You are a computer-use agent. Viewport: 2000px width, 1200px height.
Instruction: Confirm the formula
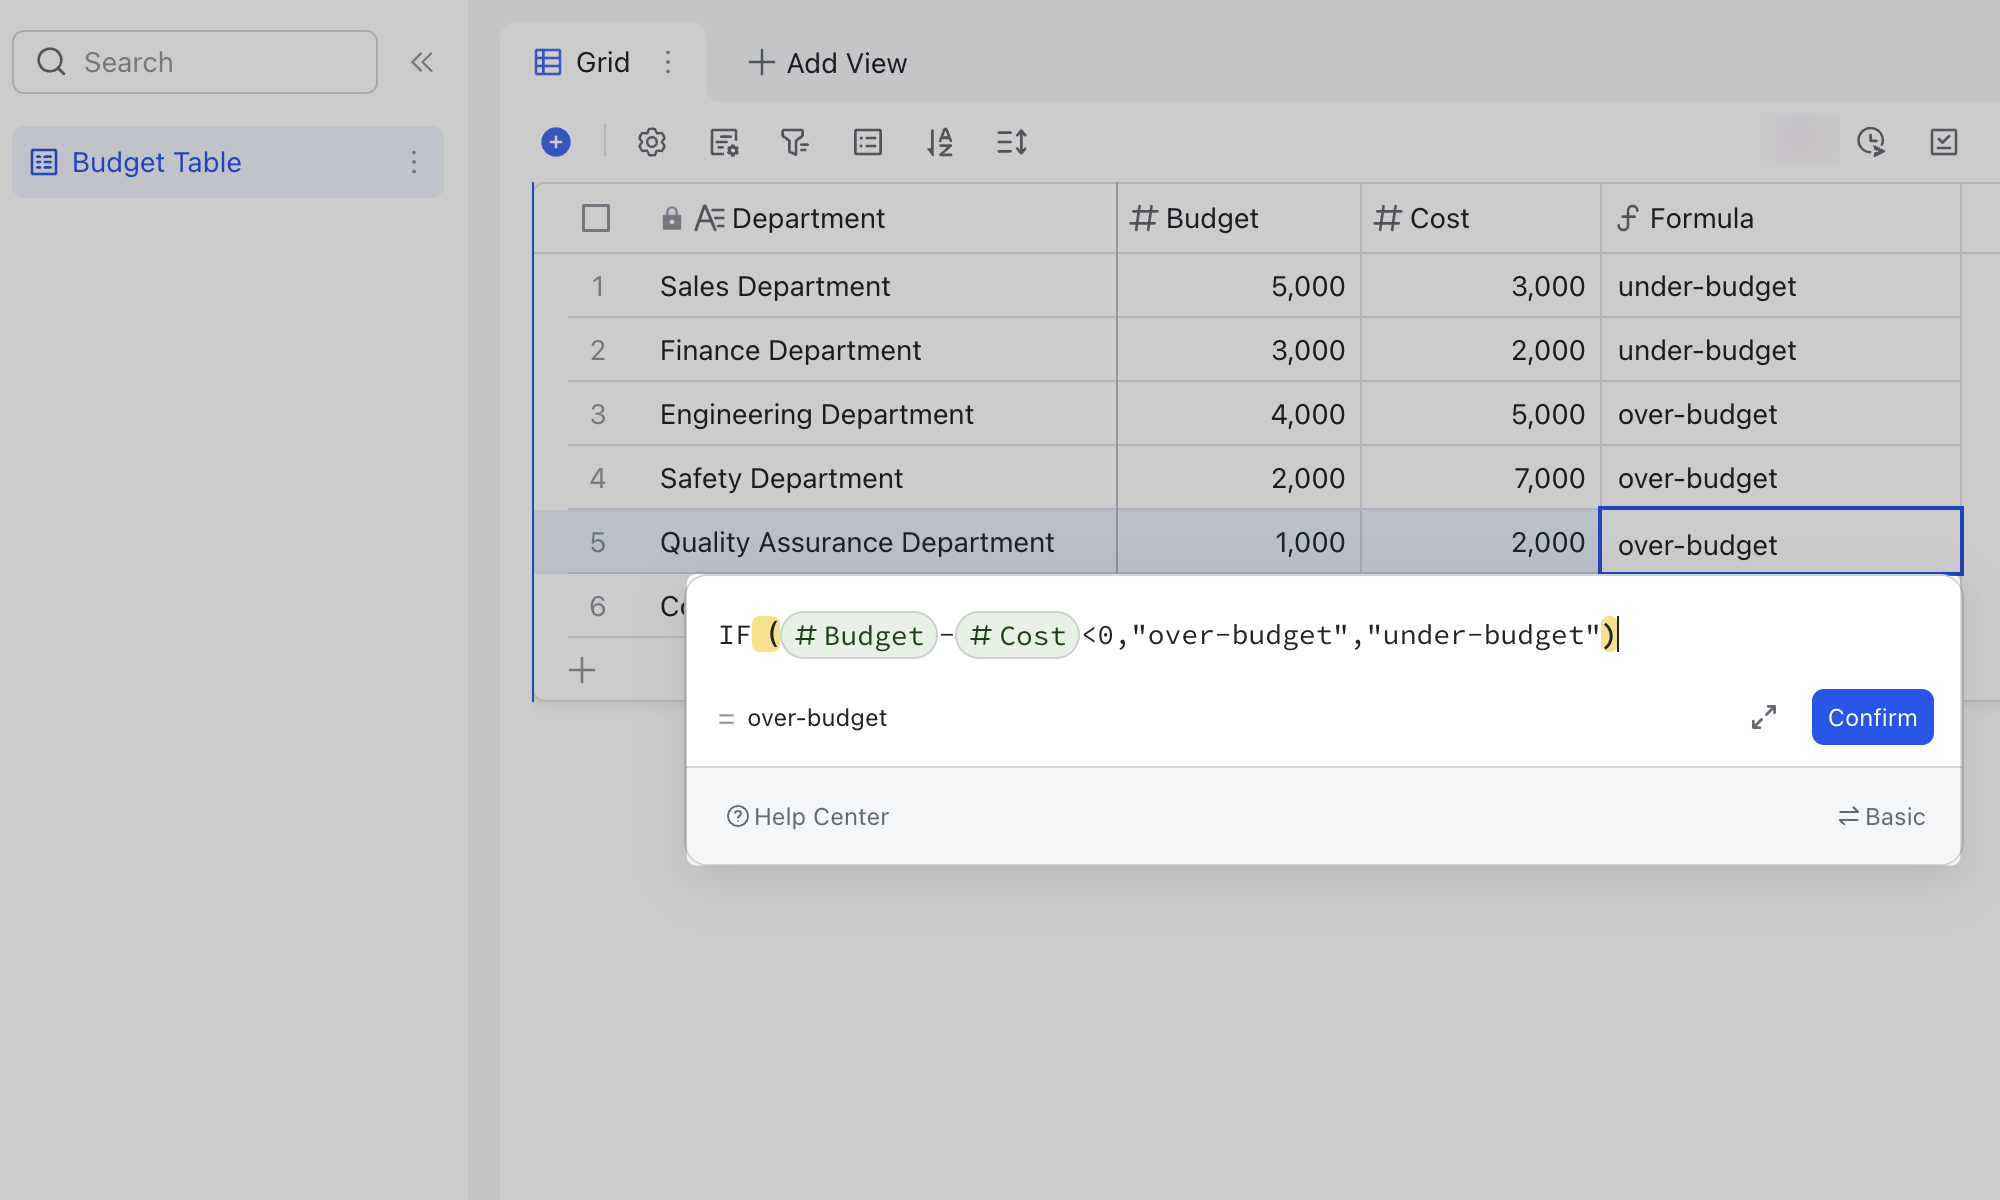1872,717
